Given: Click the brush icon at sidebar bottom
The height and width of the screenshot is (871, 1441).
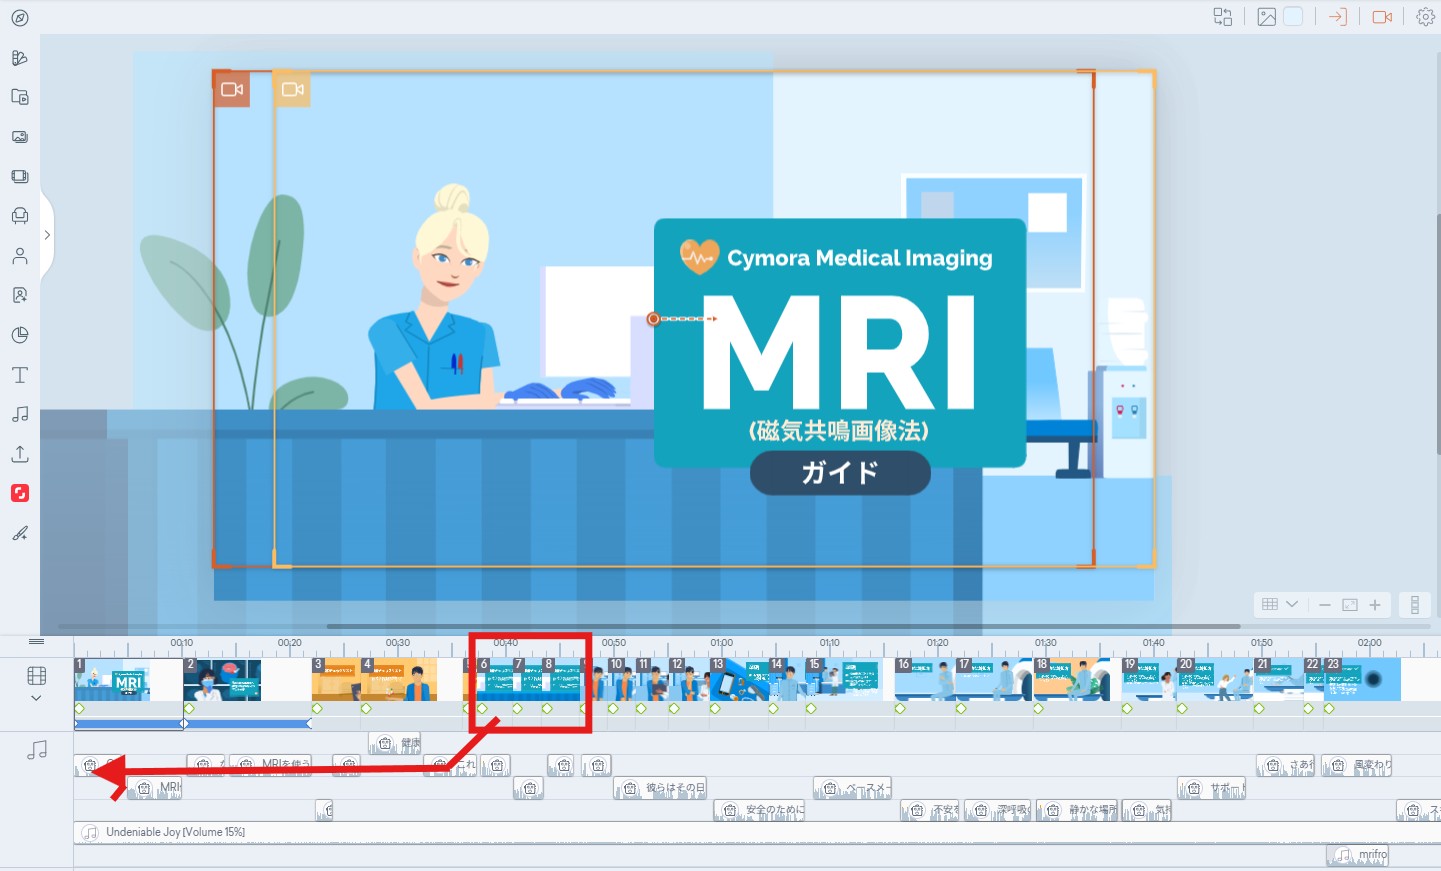Looking at the screenshot, I should point(20,533).
